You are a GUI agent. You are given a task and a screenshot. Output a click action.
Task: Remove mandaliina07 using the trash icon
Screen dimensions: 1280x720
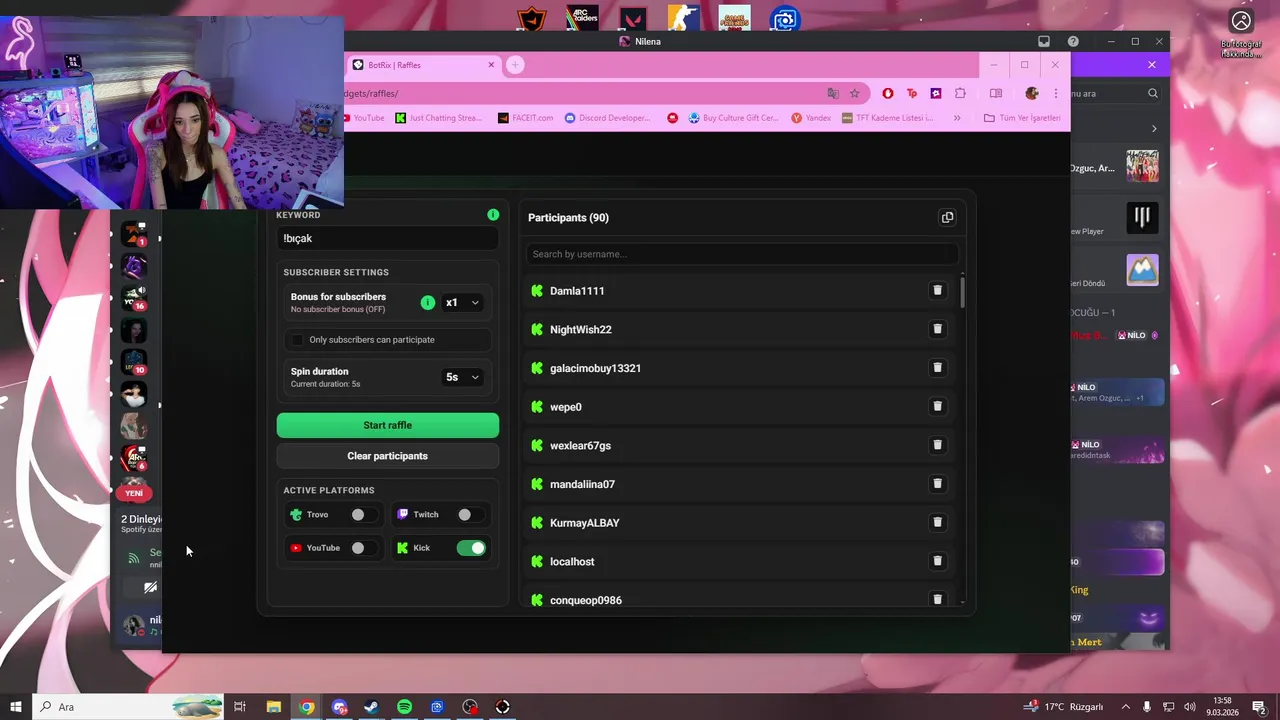(937, 483)
